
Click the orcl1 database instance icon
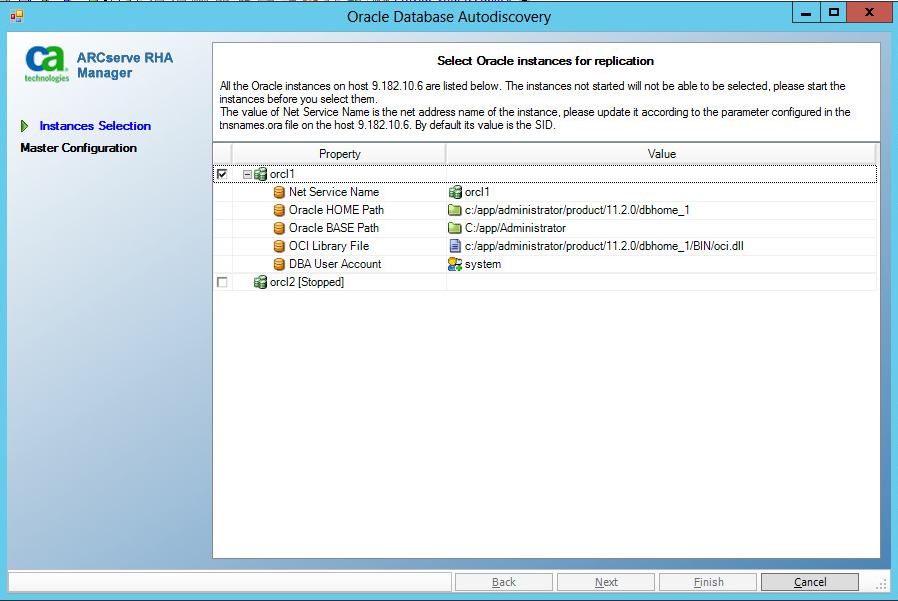coord(261,174)
